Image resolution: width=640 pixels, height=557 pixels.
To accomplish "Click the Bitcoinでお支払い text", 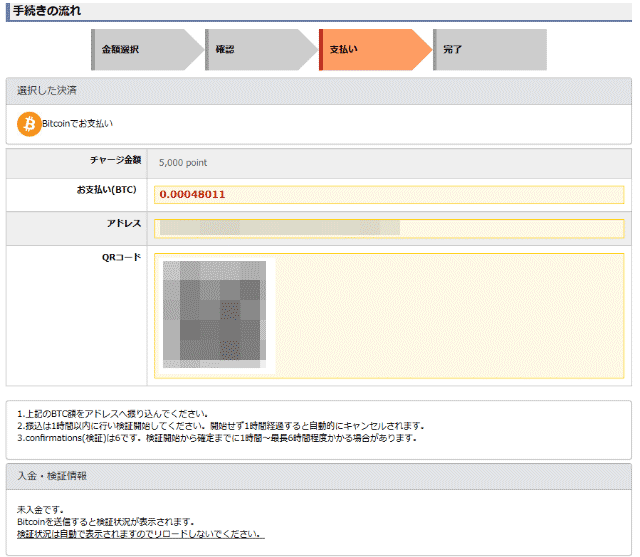I will click(x=78, y=124).
